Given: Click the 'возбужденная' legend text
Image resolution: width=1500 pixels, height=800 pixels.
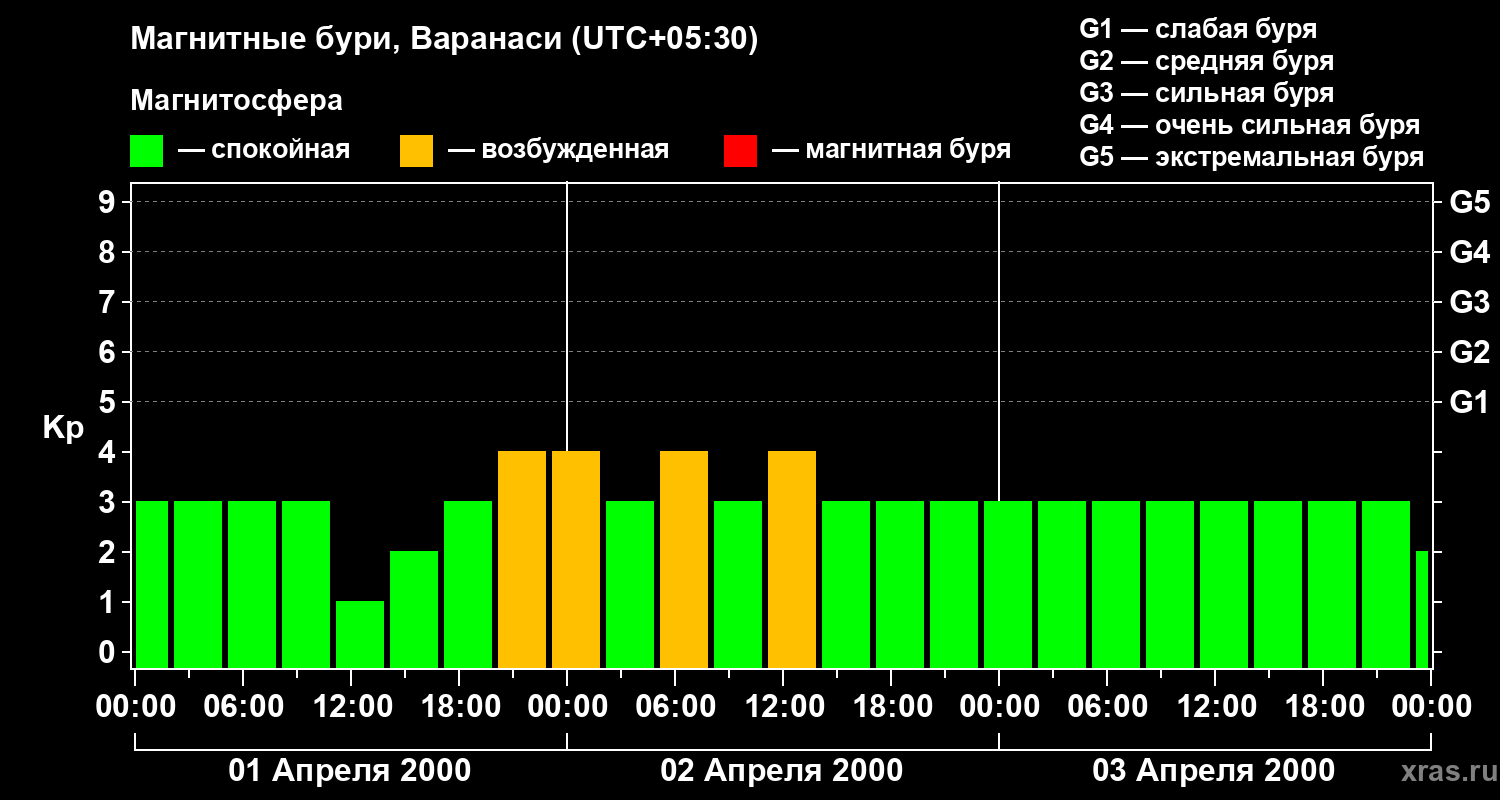Looking at the screenshot, I should click(x=575, y=150).
